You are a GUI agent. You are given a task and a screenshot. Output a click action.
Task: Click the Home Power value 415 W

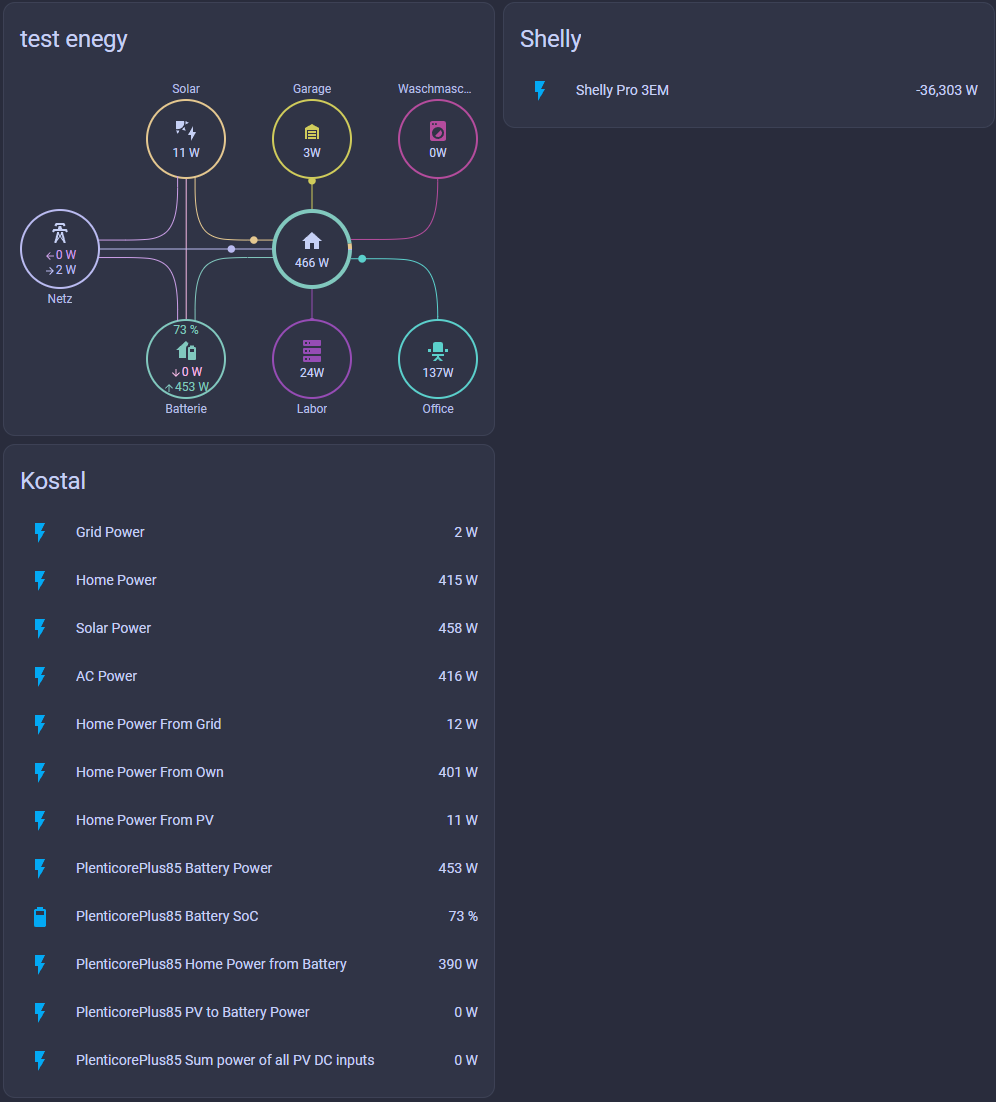point(457,580)
